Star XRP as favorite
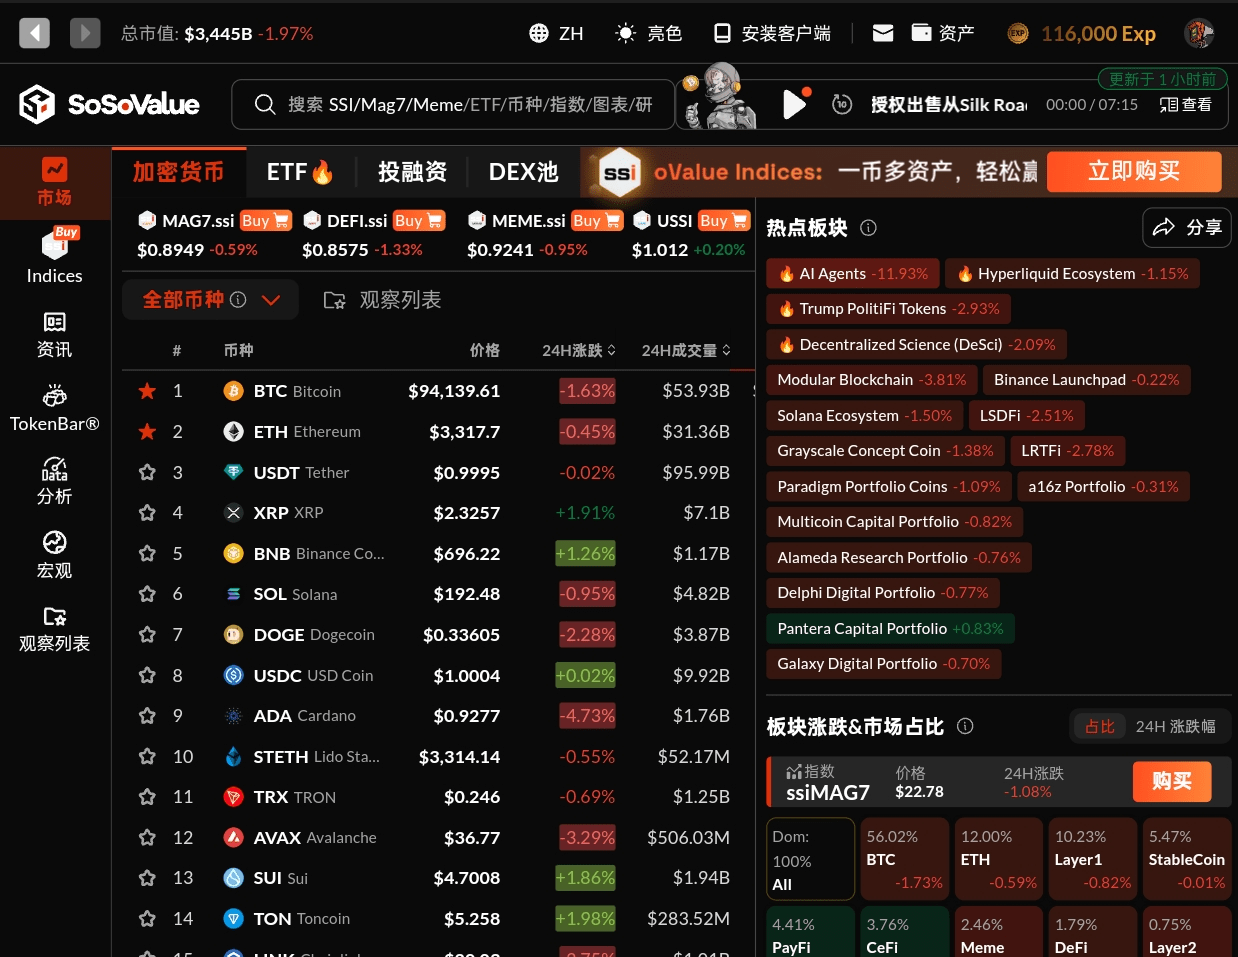Image resolution: width=1238 pixels, height=957 pixels. (x=147, y=513)
